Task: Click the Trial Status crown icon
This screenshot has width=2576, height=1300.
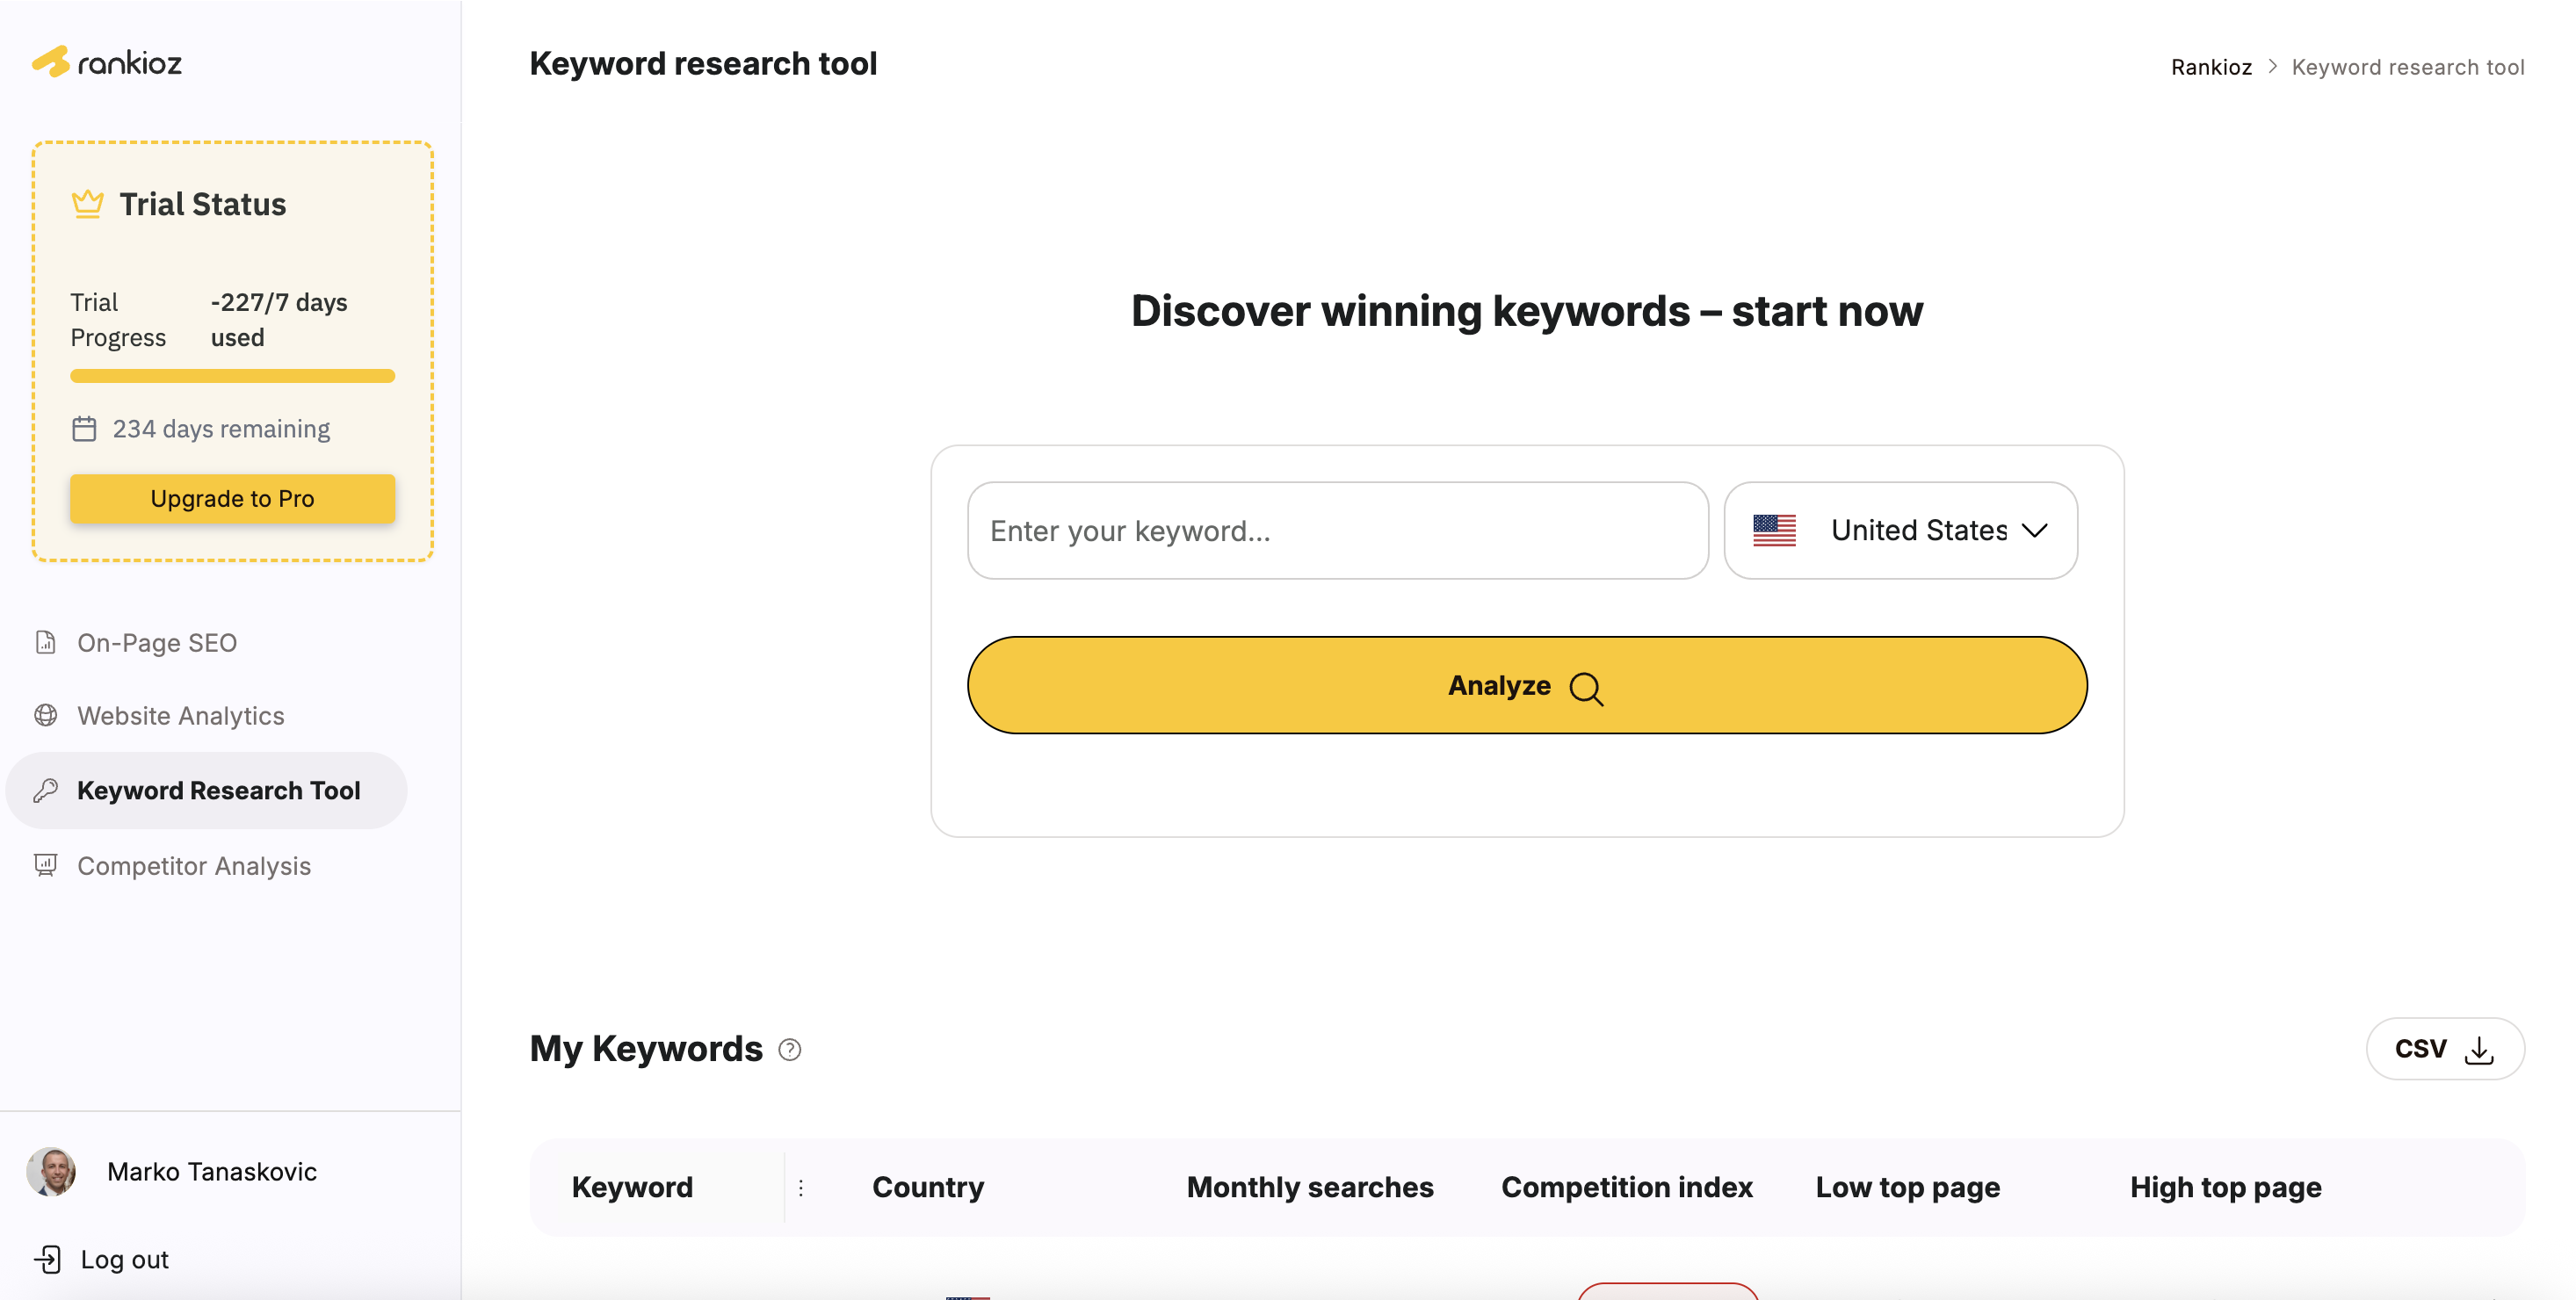Action: pyautogui.click(x=88, y=204)
